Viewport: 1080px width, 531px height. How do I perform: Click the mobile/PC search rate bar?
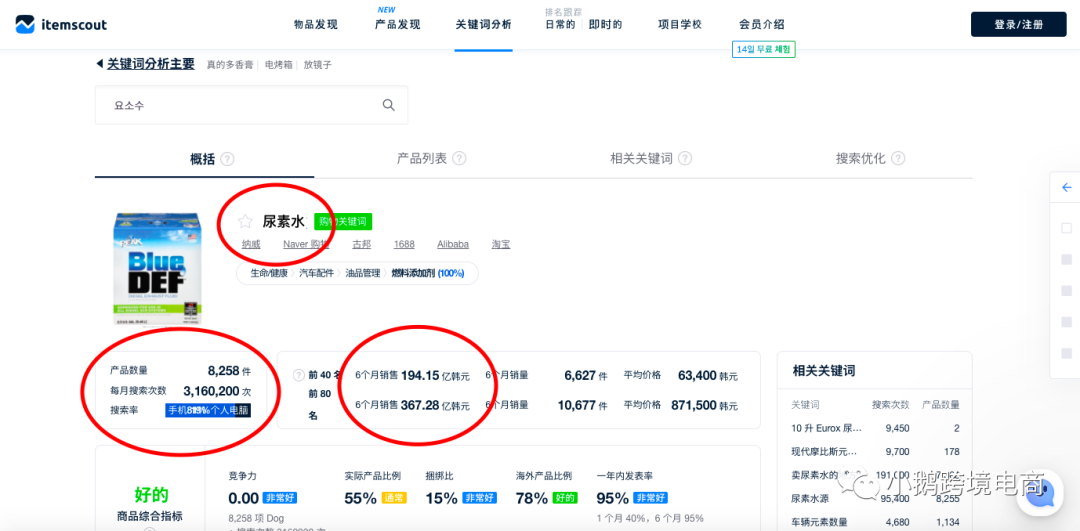[x=208, y=410]
